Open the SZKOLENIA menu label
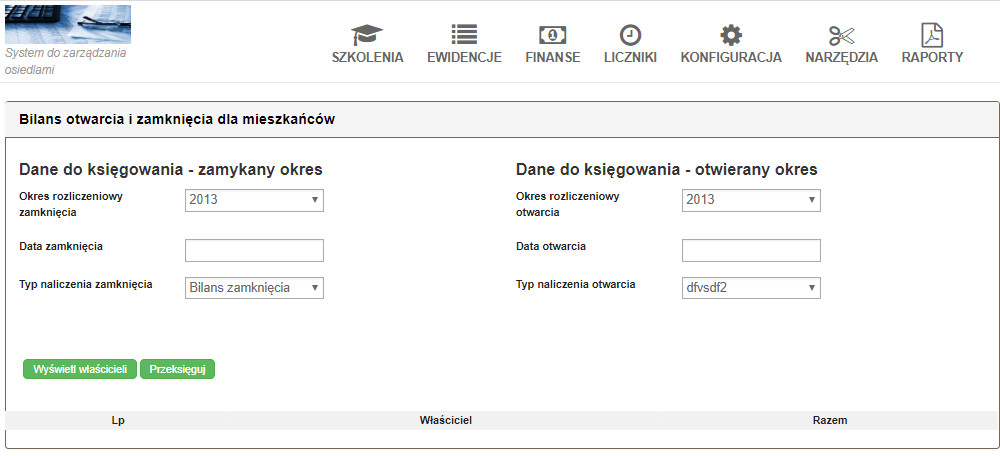 [x=367, y=57]
